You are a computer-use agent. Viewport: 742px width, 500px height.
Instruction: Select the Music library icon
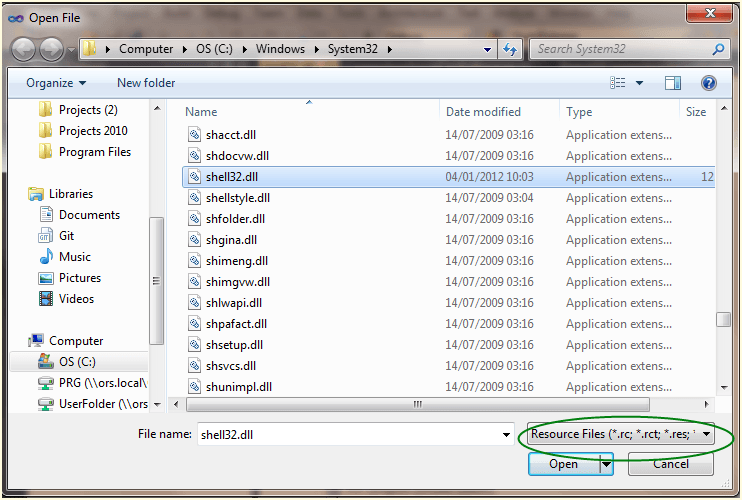coord(46,257)
